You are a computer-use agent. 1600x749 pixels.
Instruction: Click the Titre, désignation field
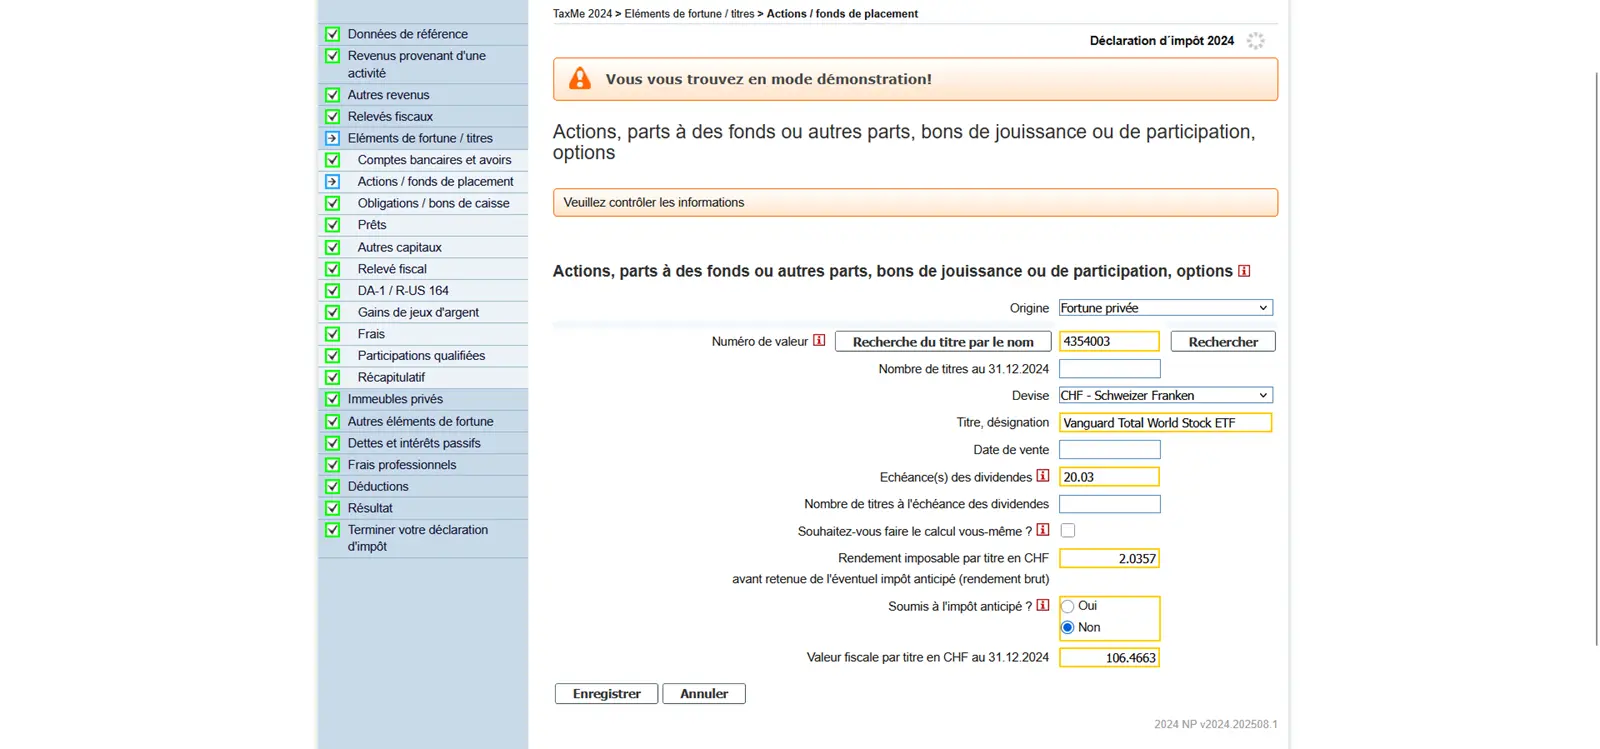pos(1165,423)
